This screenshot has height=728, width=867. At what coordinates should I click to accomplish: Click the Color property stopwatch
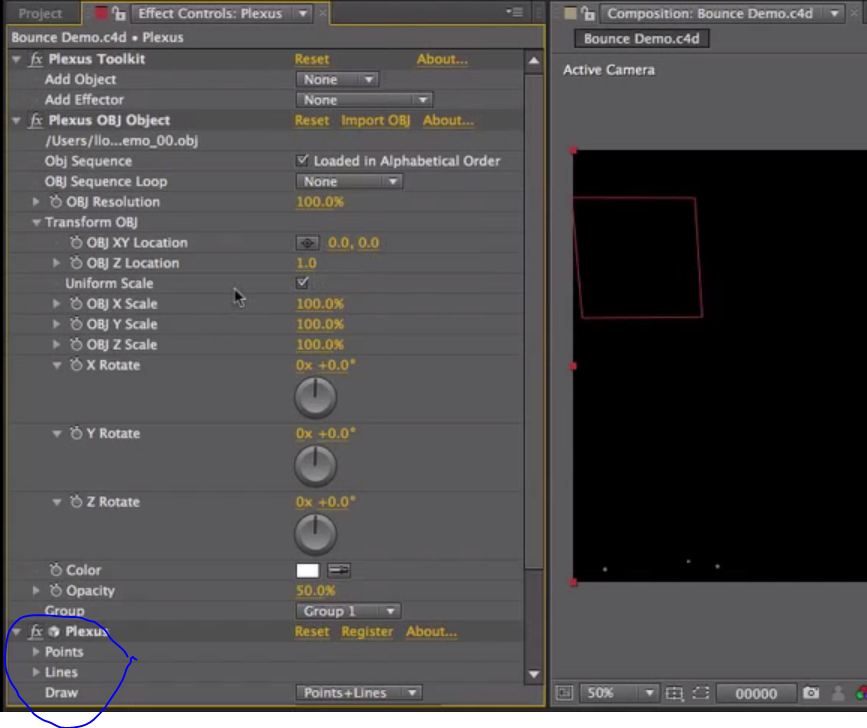point(55,570)
